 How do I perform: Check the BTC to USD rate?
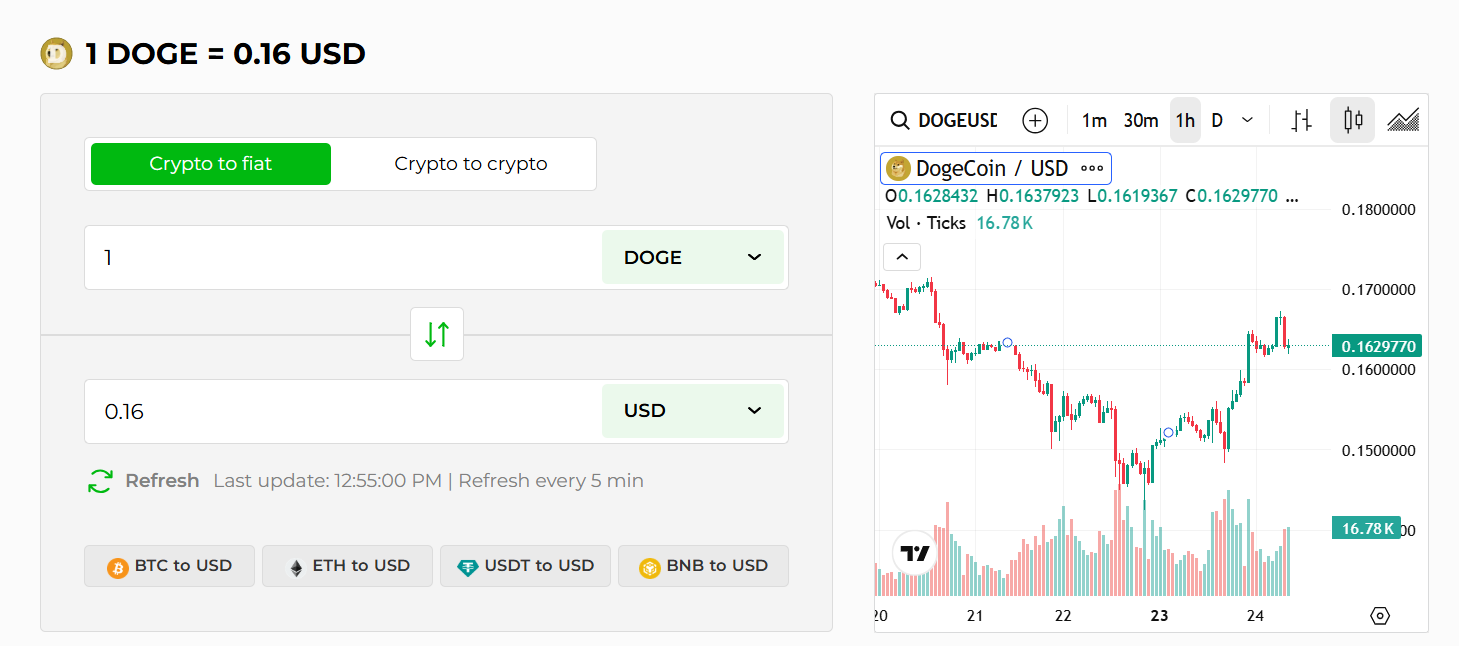(x=169, y=565)
